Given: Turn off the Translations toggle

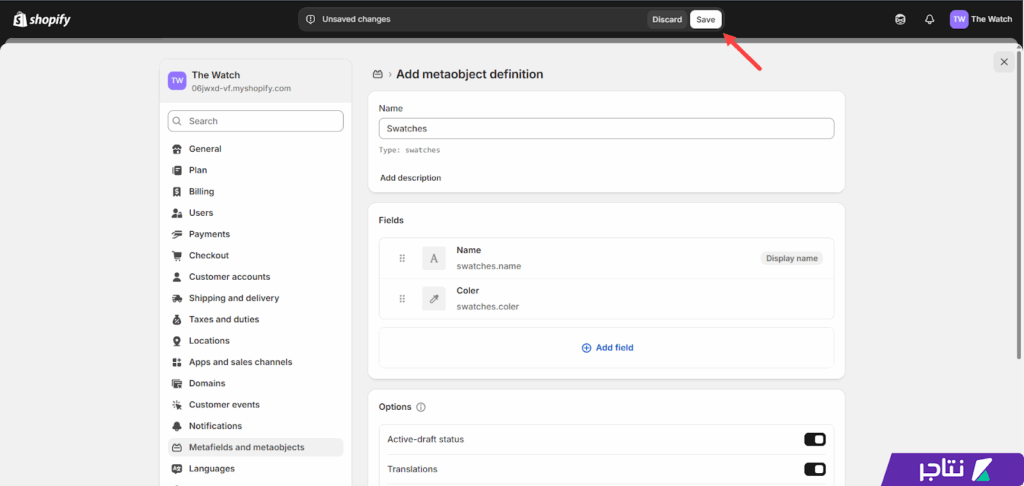Looking at the screenshot, I should [x=814, y=469].
